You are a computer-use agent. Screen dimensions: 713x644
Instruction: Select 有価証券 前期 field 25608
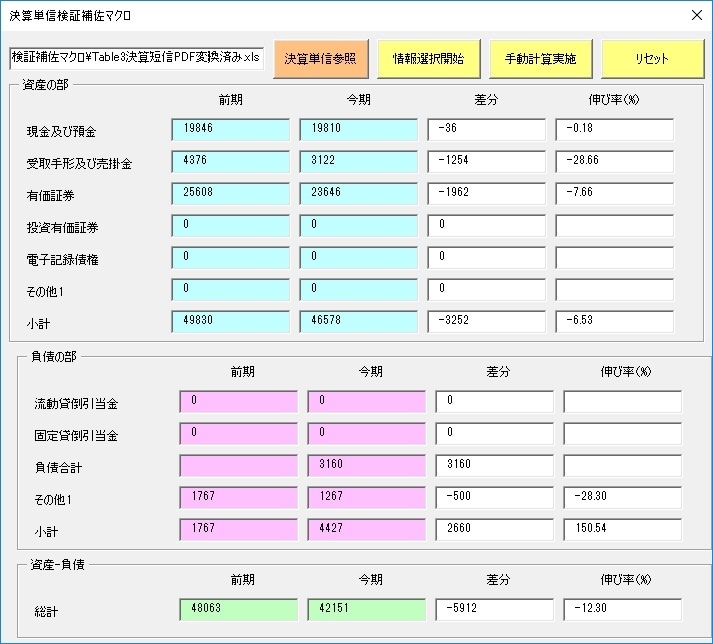pyautogui.click(x=231, y=194)
